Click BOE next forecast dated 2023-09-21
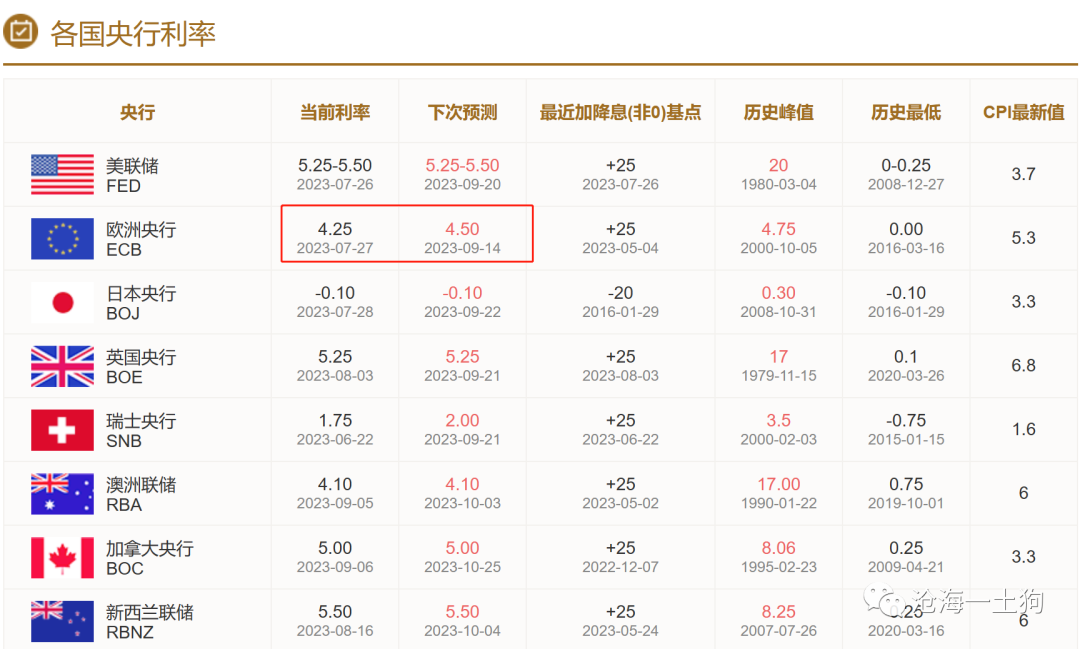This screenshot has height=649, width=1080. [x=462, y=366]
